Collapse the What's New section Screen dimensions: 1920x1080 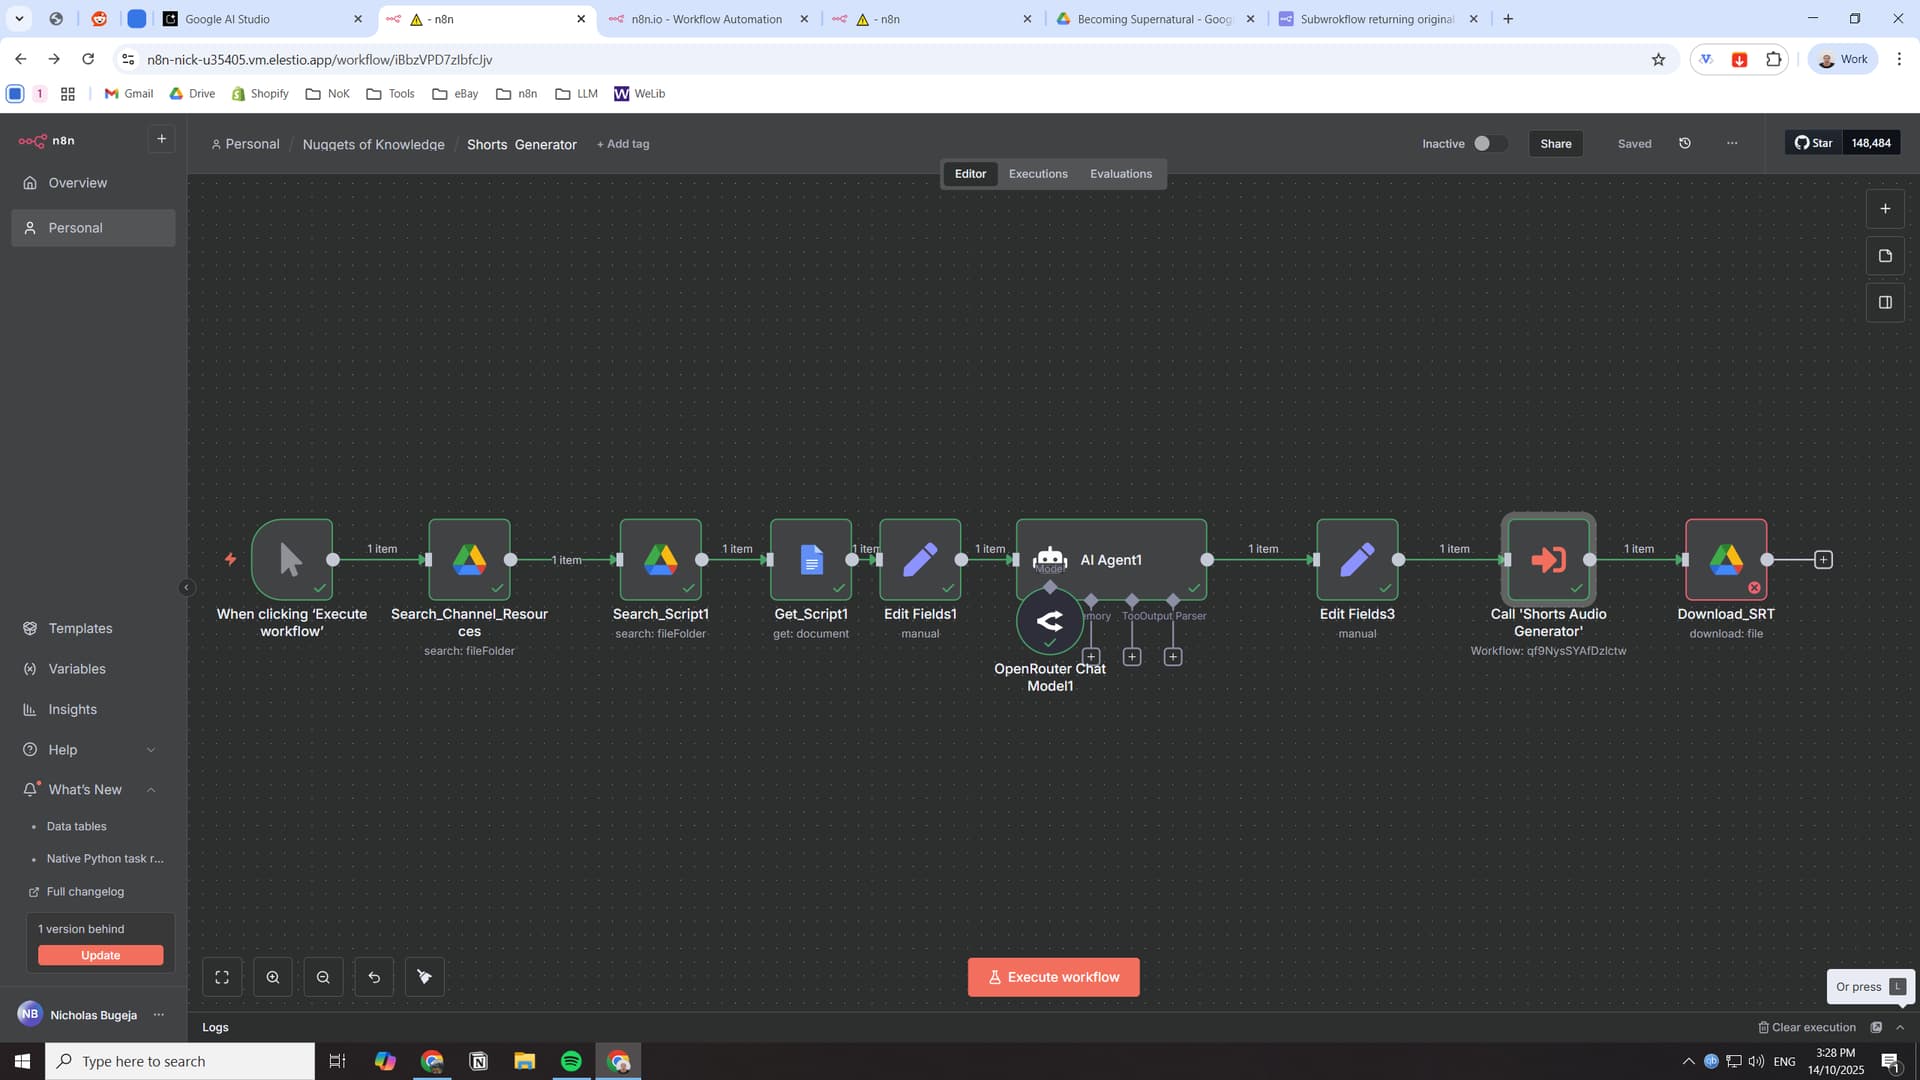click(151, 790)
